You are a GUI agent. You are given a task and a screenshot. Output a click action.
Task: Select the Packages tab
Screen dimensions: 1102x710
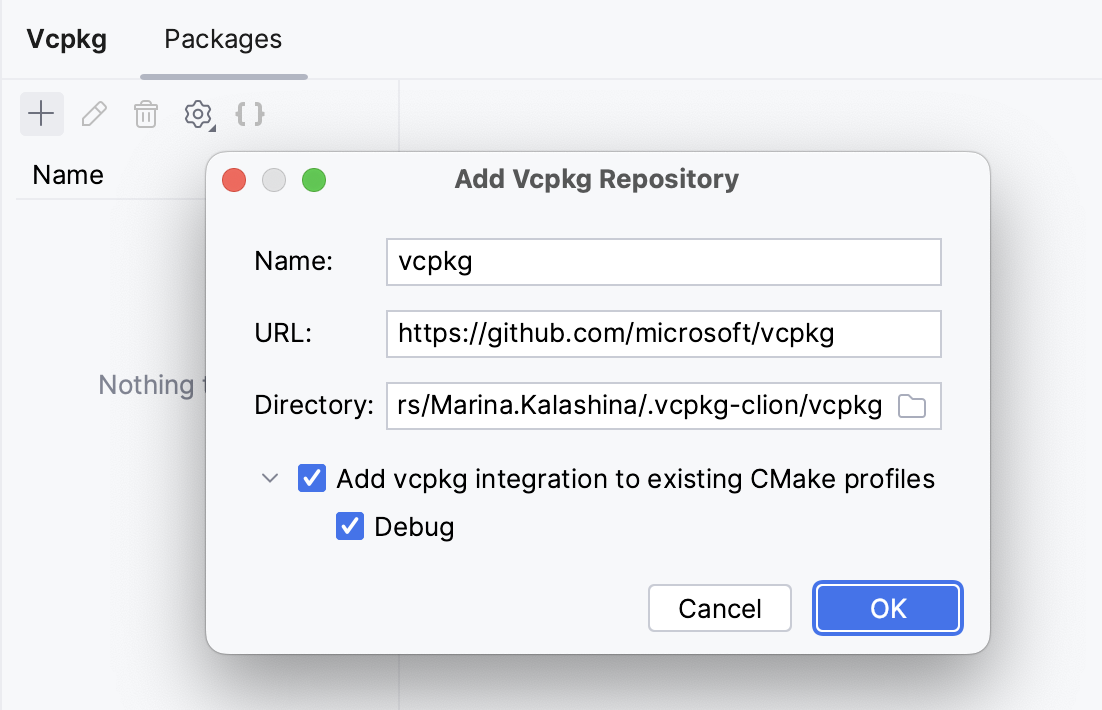pos(222,39)
